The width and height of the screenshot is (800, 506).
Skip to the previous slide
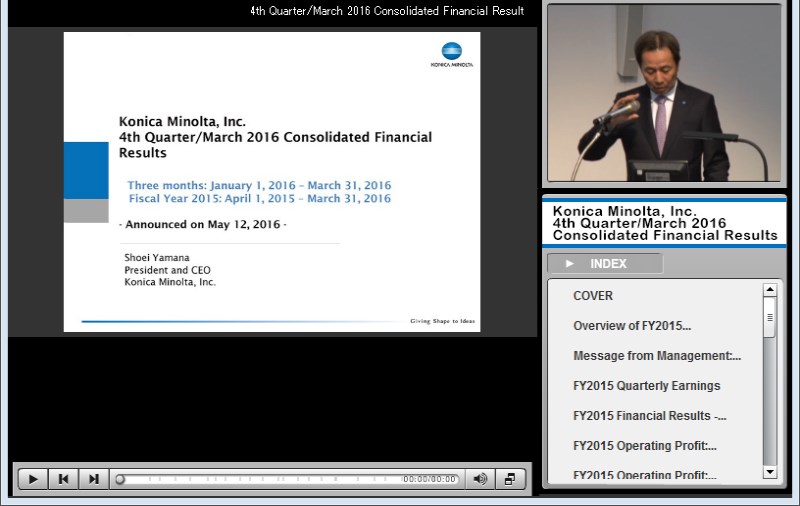[x=63, y=479]
